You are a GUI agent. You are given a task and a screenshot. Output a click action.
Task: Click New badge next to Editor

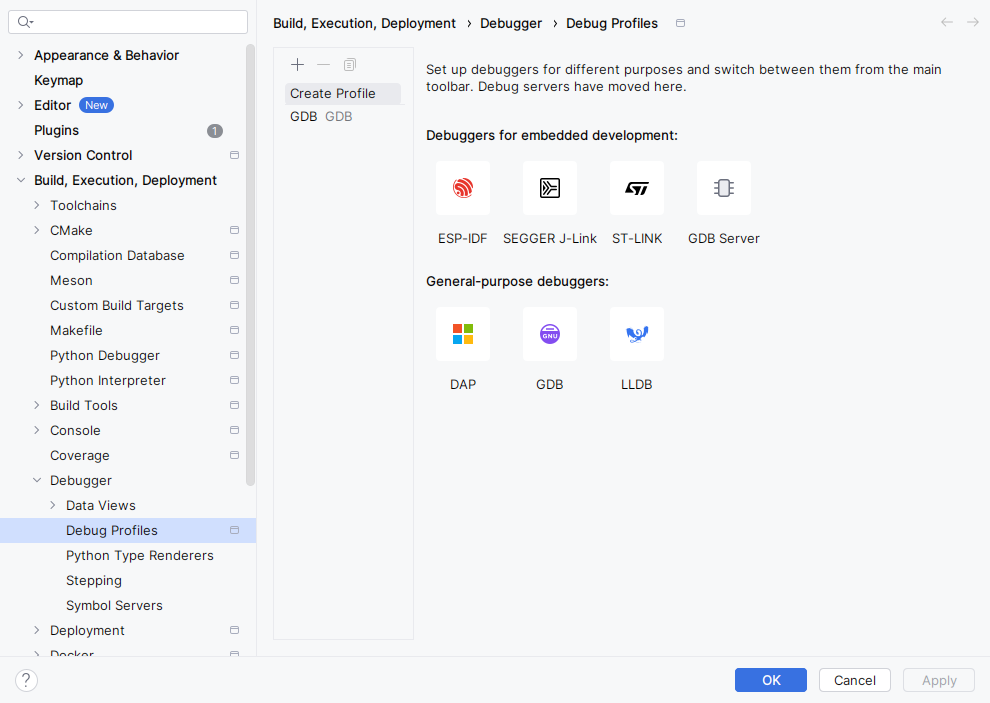click(x=96, y=105)
